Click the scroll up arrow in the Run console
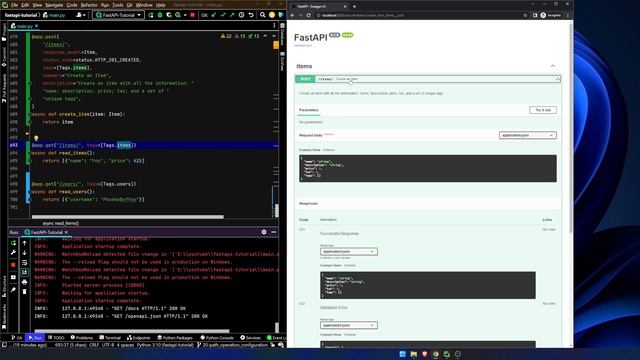Viewport: 640px width, 360px height. coord(24,243)
